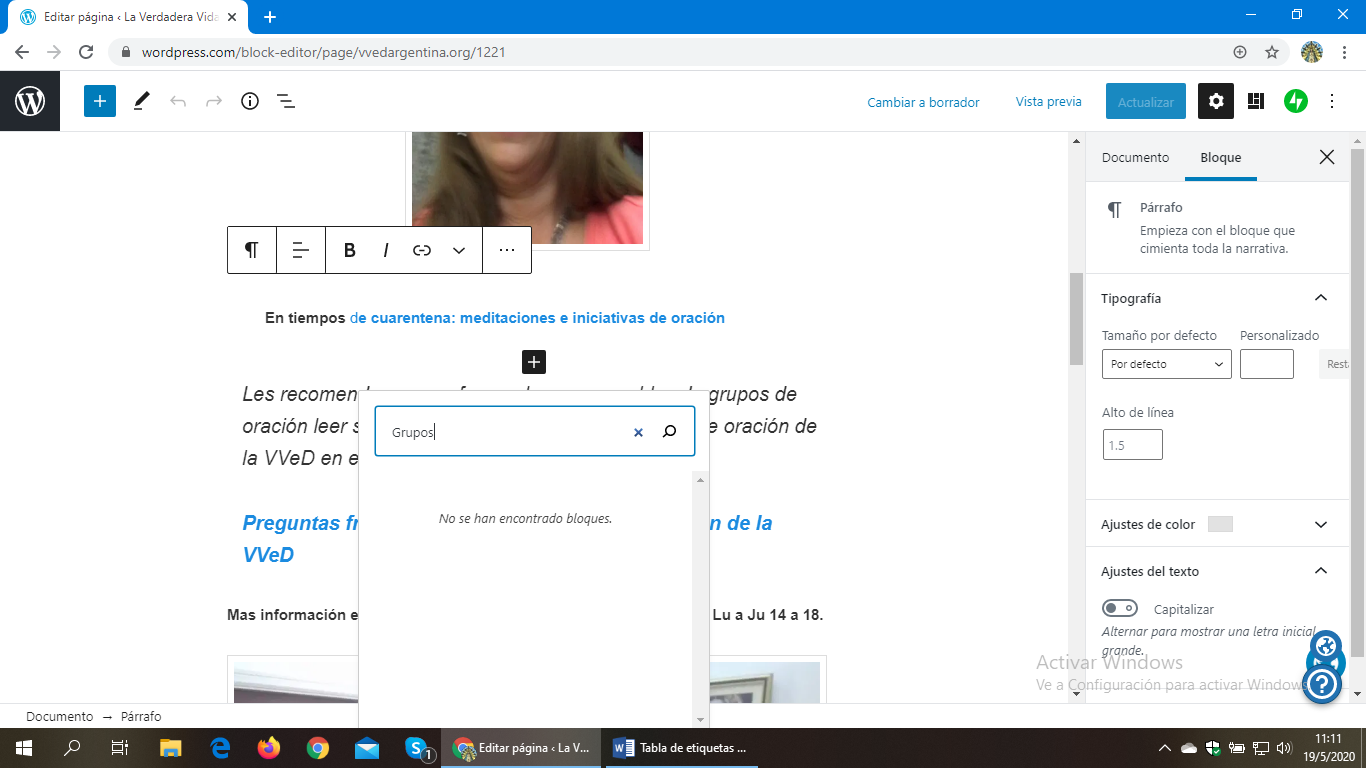Viewport: 1366px width, 768px height.
Task: Select the Bloque tab
Action: coord(1220,157)
